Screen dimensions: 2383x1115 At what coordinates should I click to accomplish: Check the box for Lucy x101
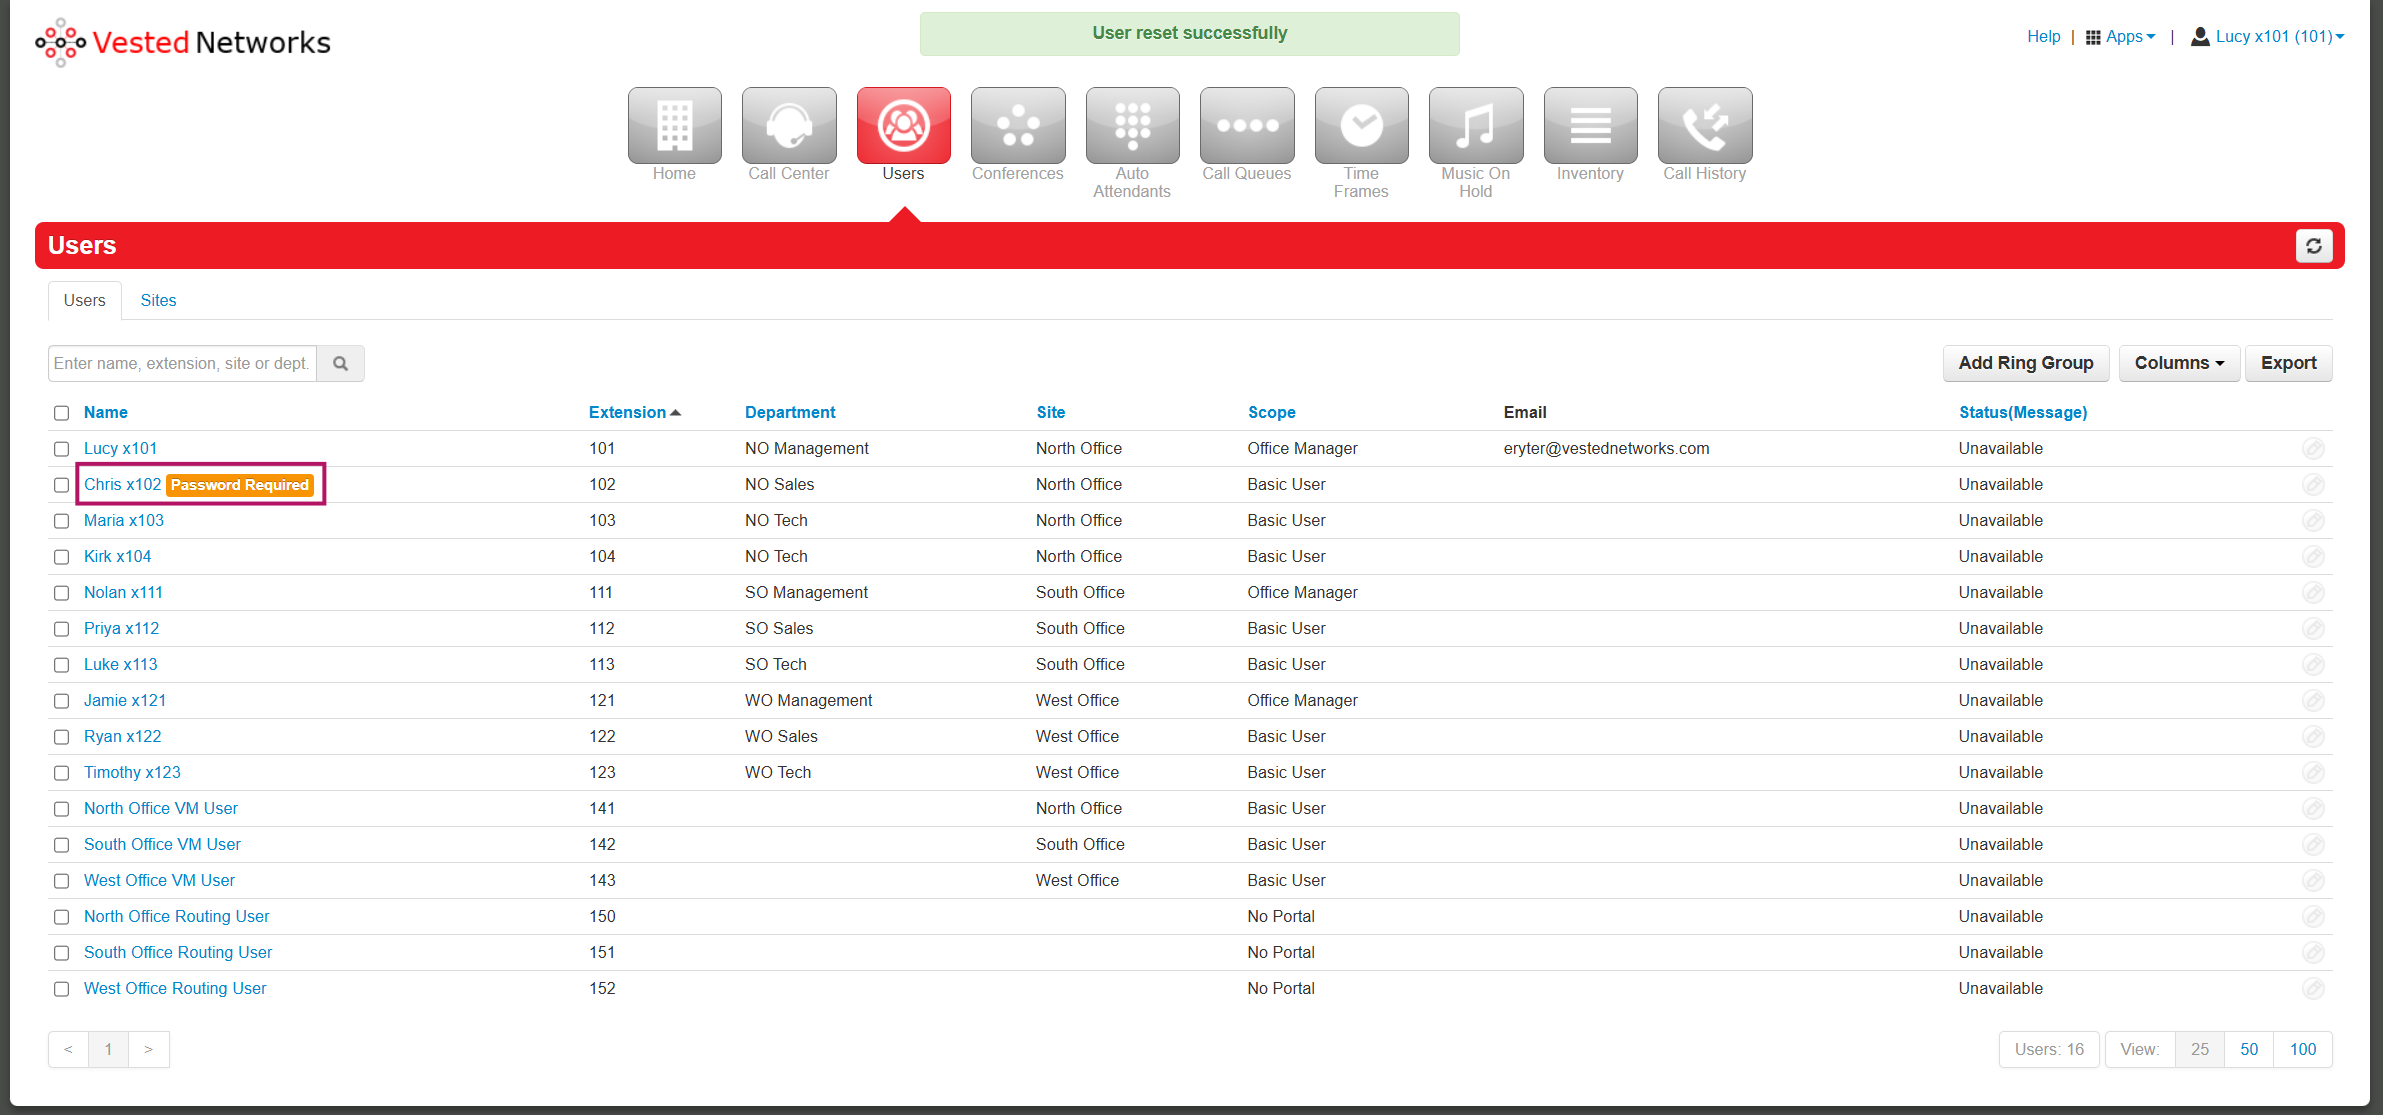pyautogui.click(x=62, y=449)
